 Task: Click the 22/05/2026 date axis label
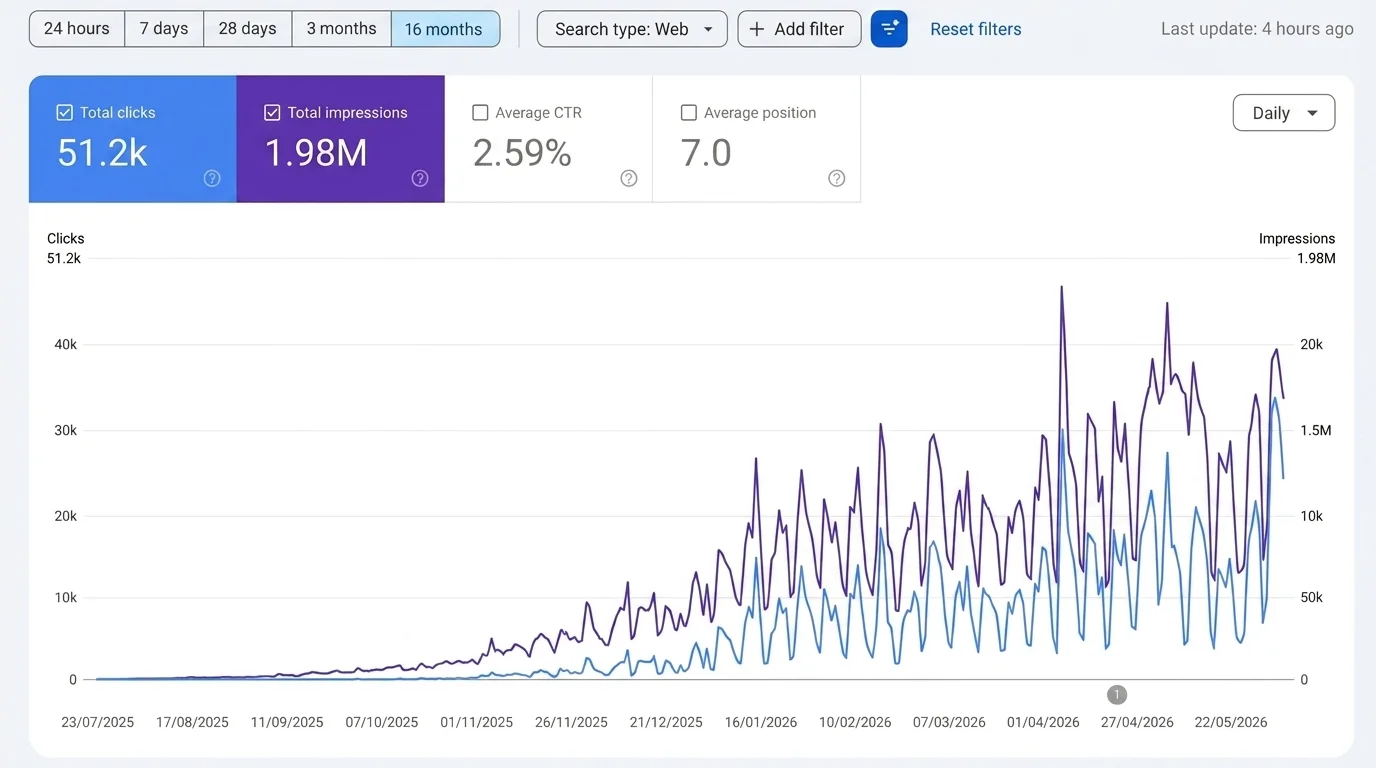pyautogui.click(x=1231, y=722)
